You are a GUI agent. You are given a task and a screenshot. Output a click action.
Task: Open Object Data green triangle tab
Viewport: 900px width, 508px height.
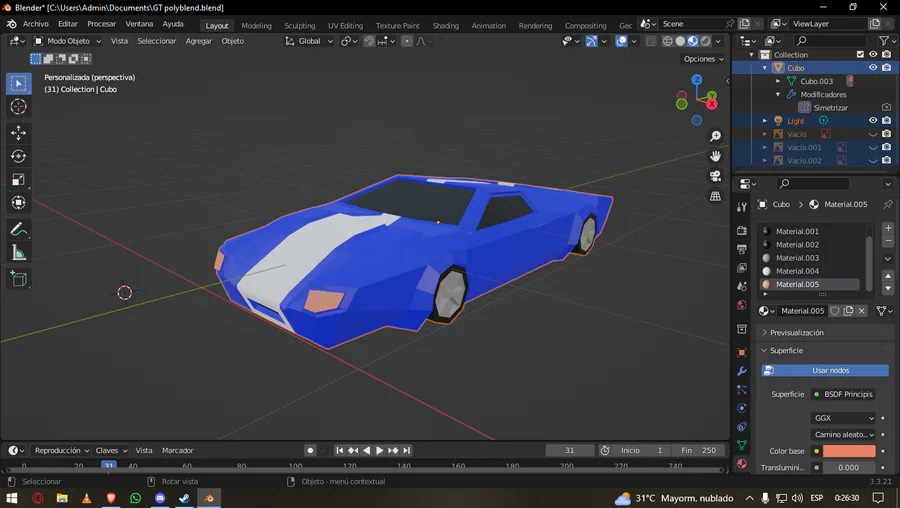pos(742,445)
